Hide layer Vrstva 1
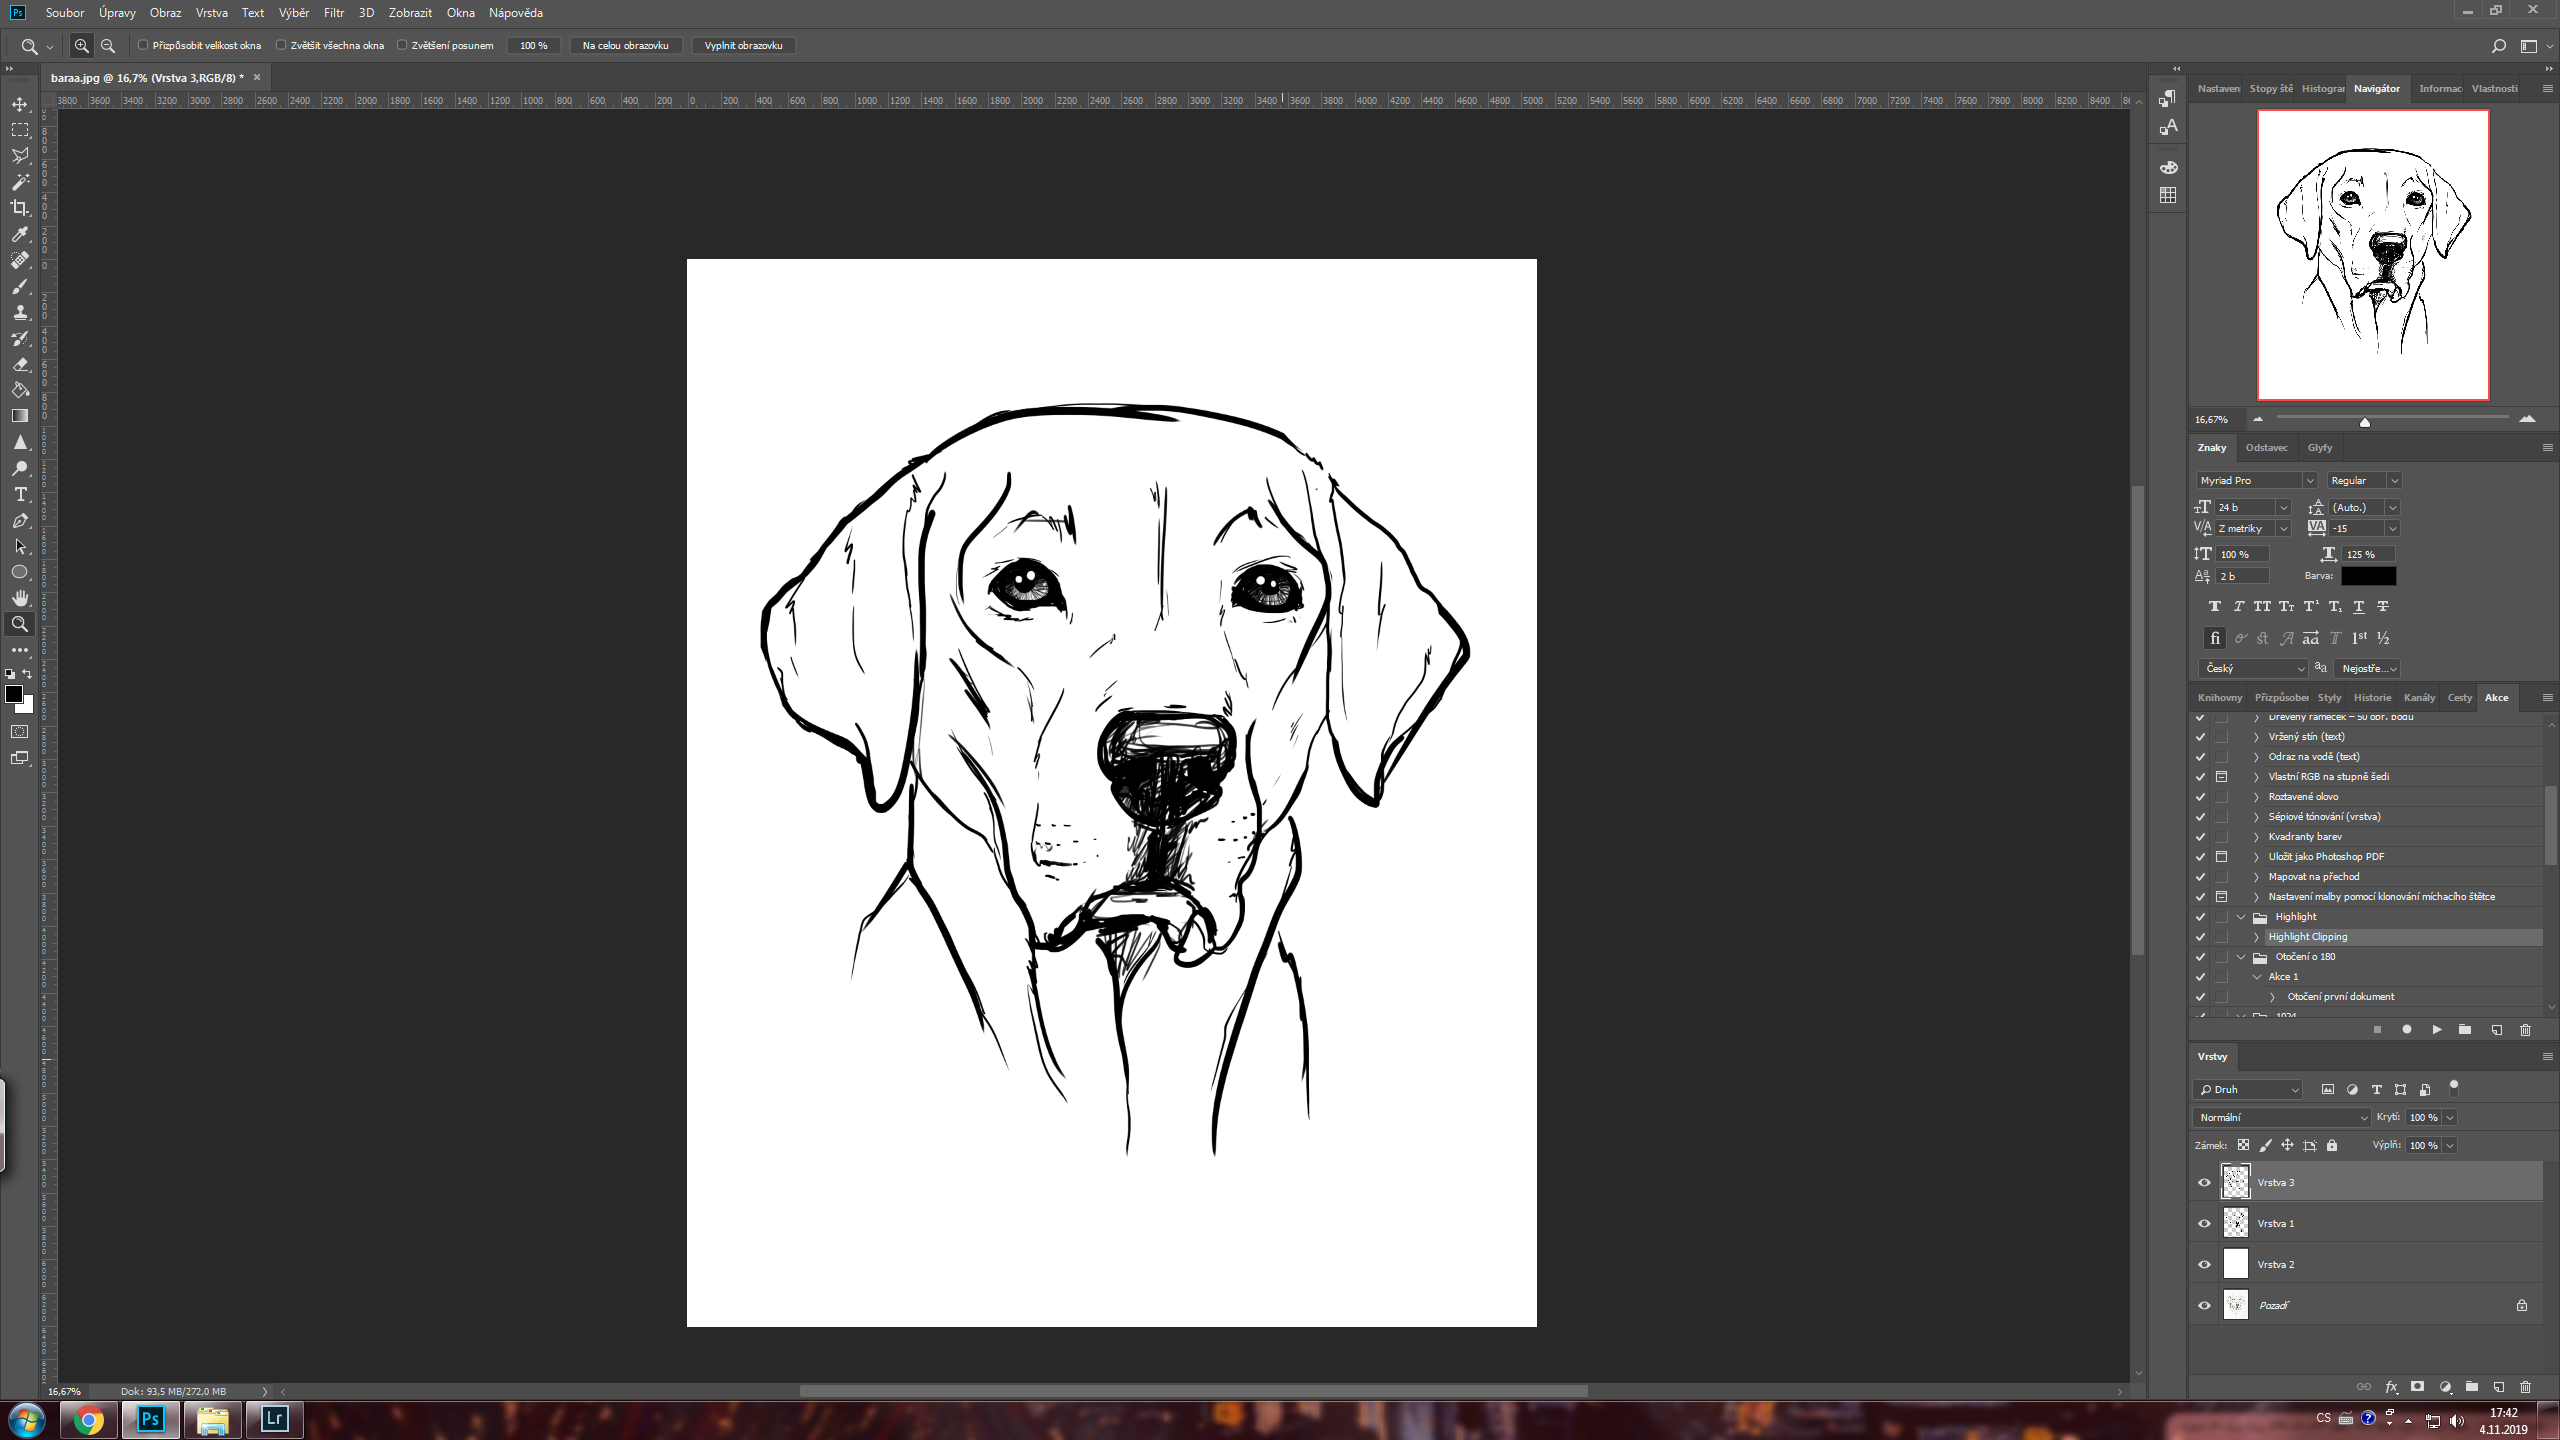2560x1440 pixels. [x=2204, y=1223]
